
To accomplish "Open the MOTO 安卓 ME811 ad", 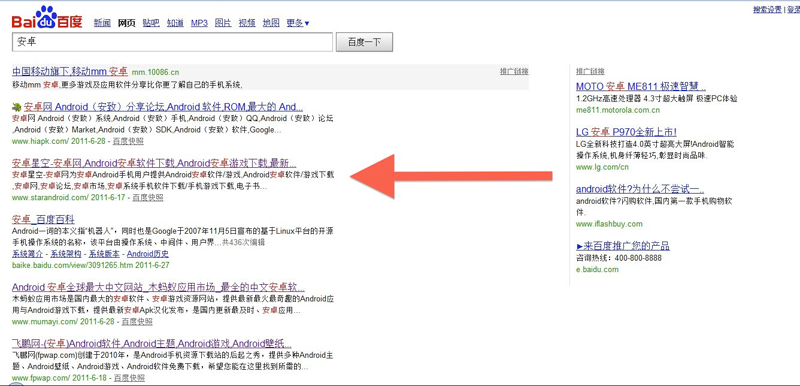I will point(641,86).
